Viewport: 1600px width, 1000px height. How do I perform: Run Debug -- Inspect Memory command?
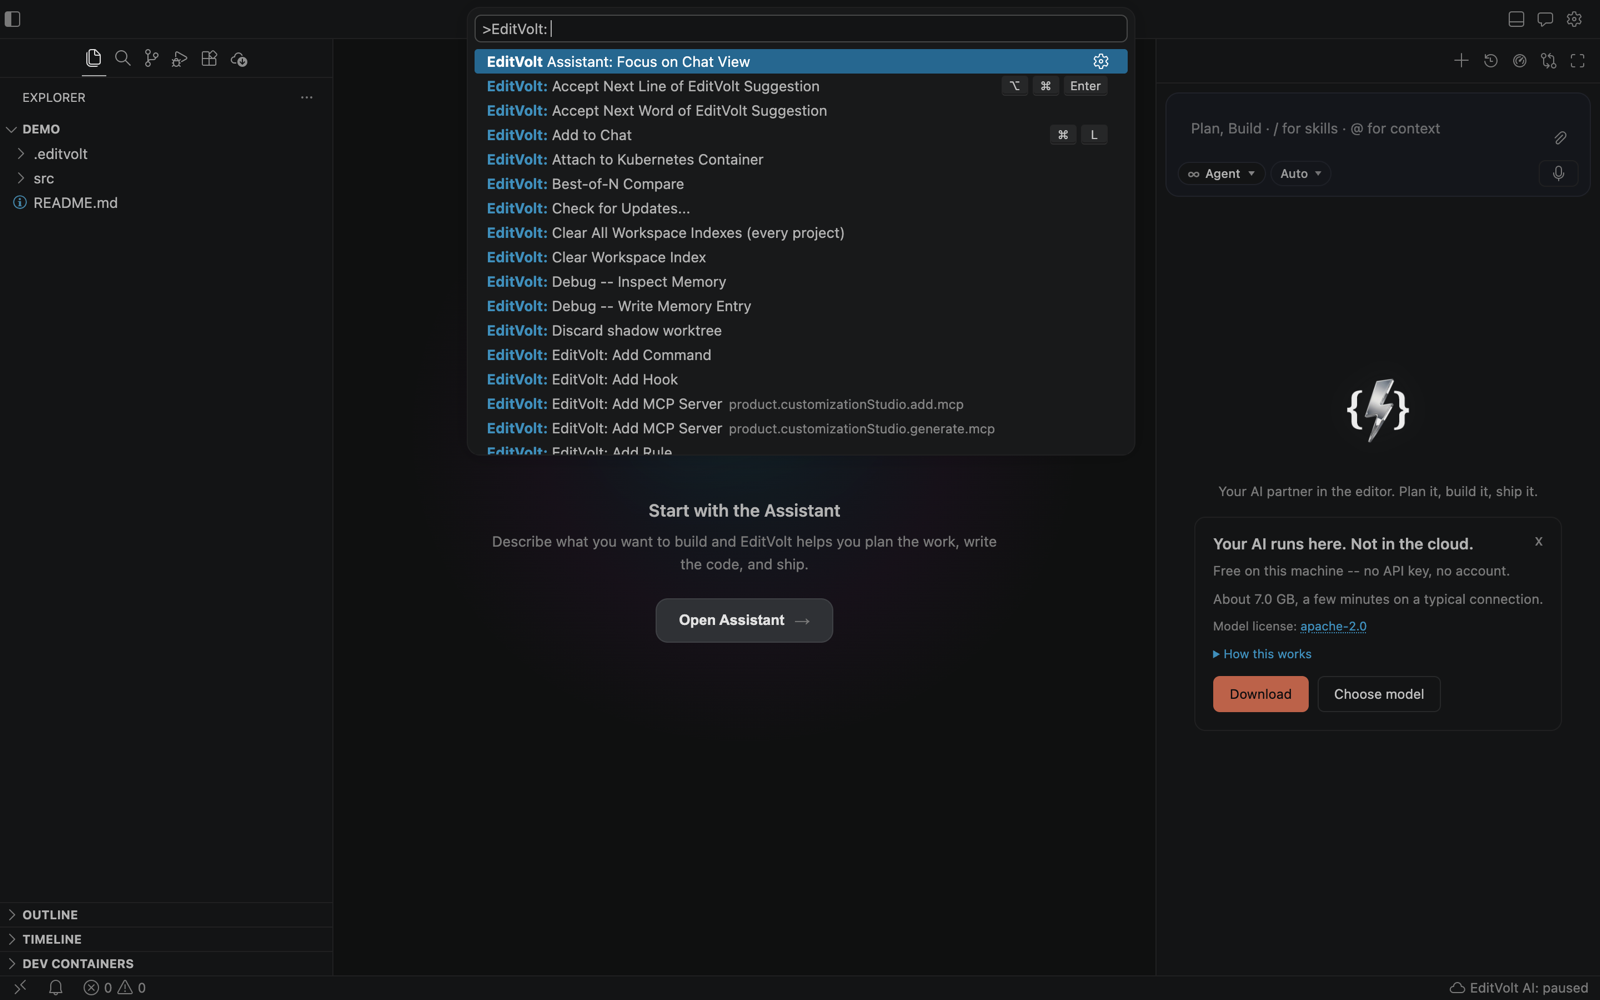[x=801, y=282]
